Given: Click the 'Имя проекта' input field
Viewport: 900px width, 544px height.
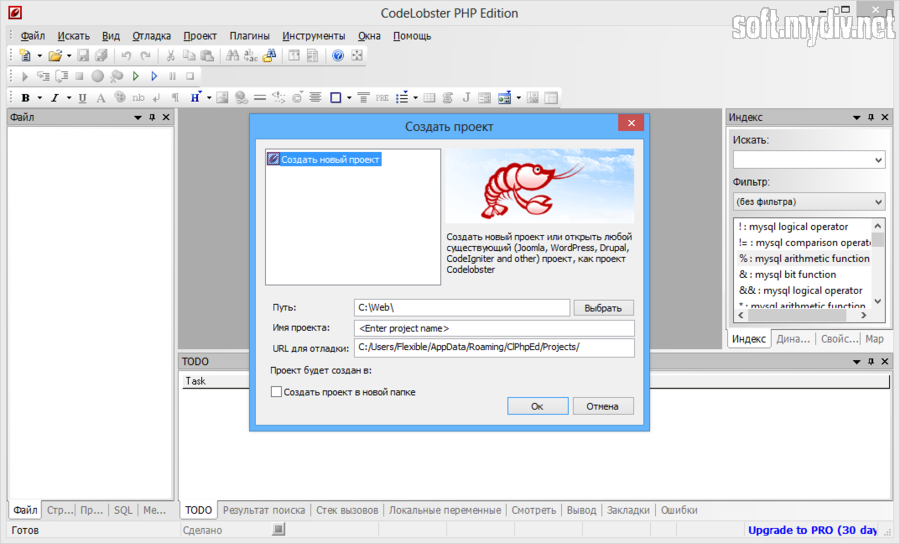Looking at the screenshot, I should 494,328.
